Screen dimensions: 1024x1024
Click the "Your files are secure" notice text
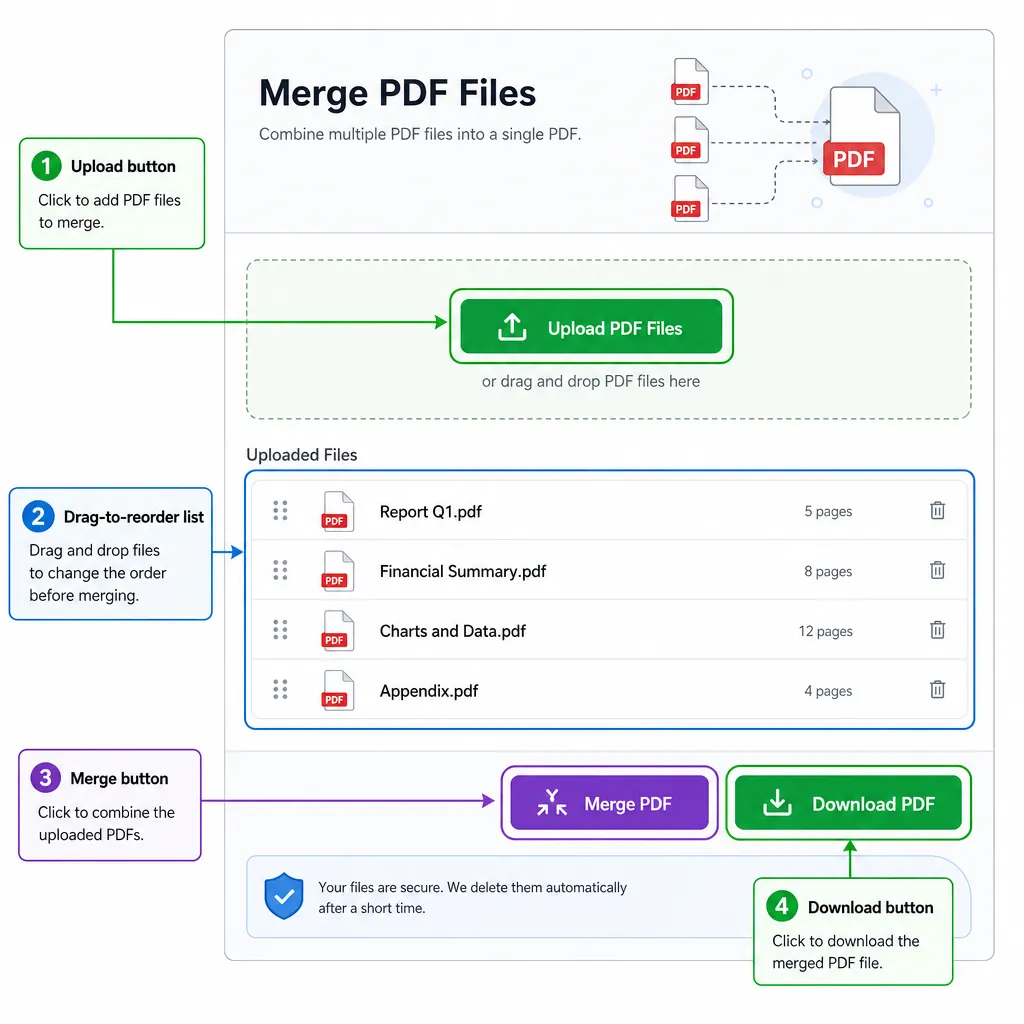pos(472,897)
